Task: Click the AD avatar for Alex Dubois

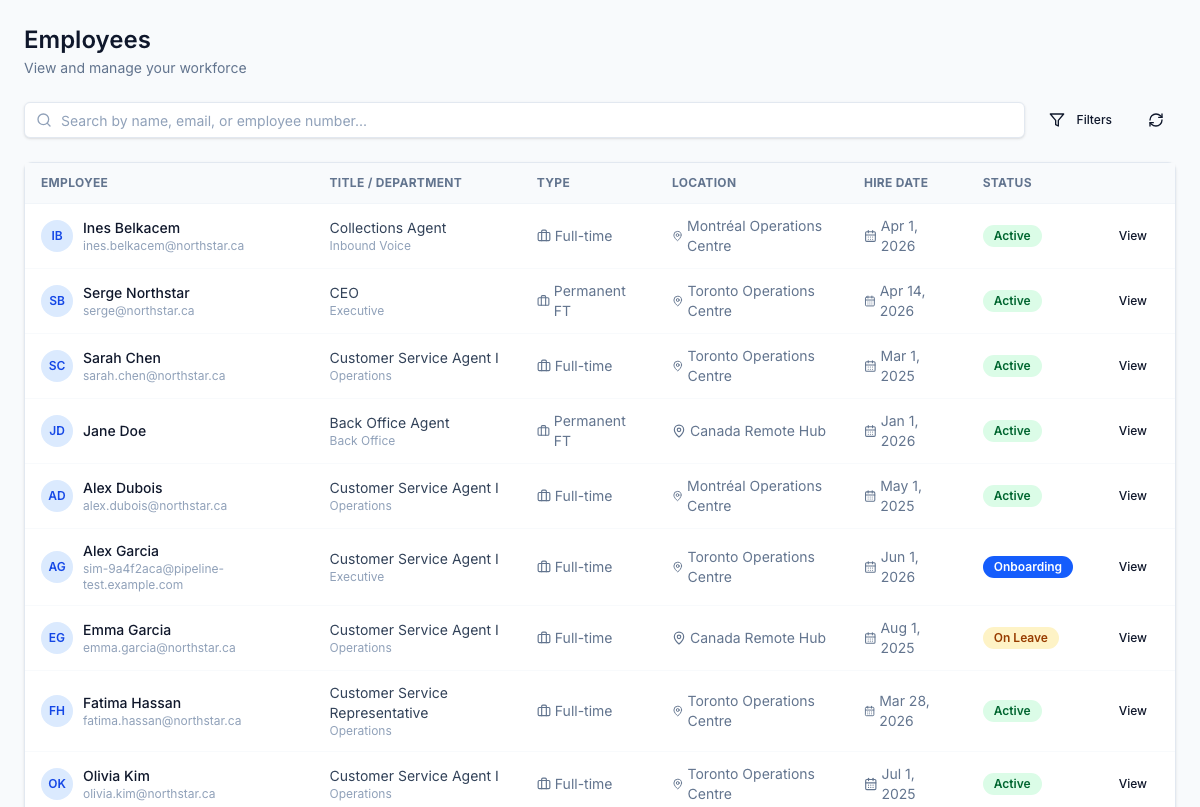Action: (x=57, y=496)
